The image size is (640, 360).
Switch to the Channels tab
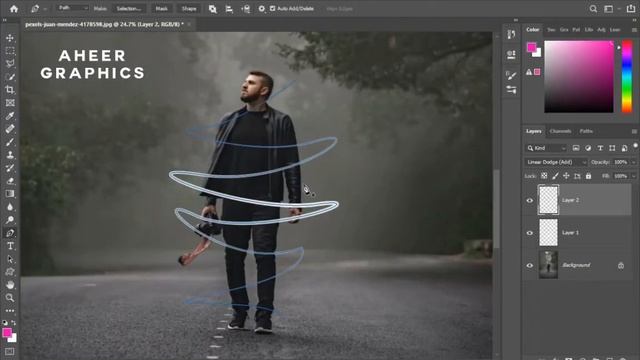[x=560, y=131]
